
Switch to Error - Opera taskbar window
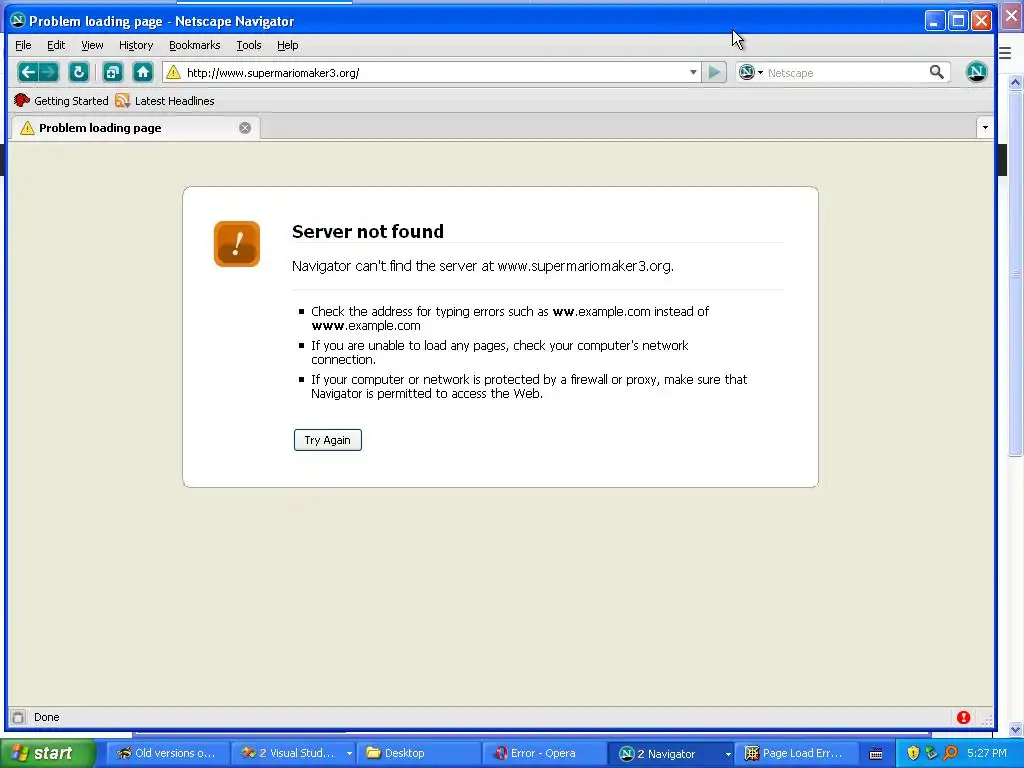[x=545, y=753]
